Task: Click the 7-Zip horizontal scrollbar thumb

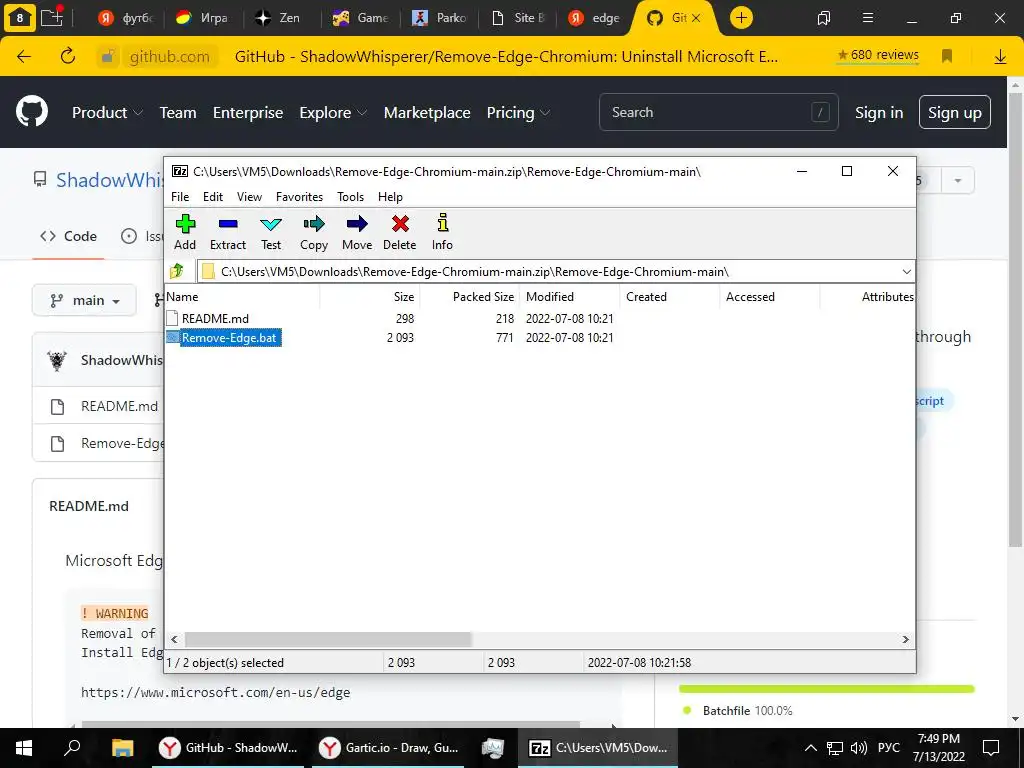Action: (x=328, y=639)
